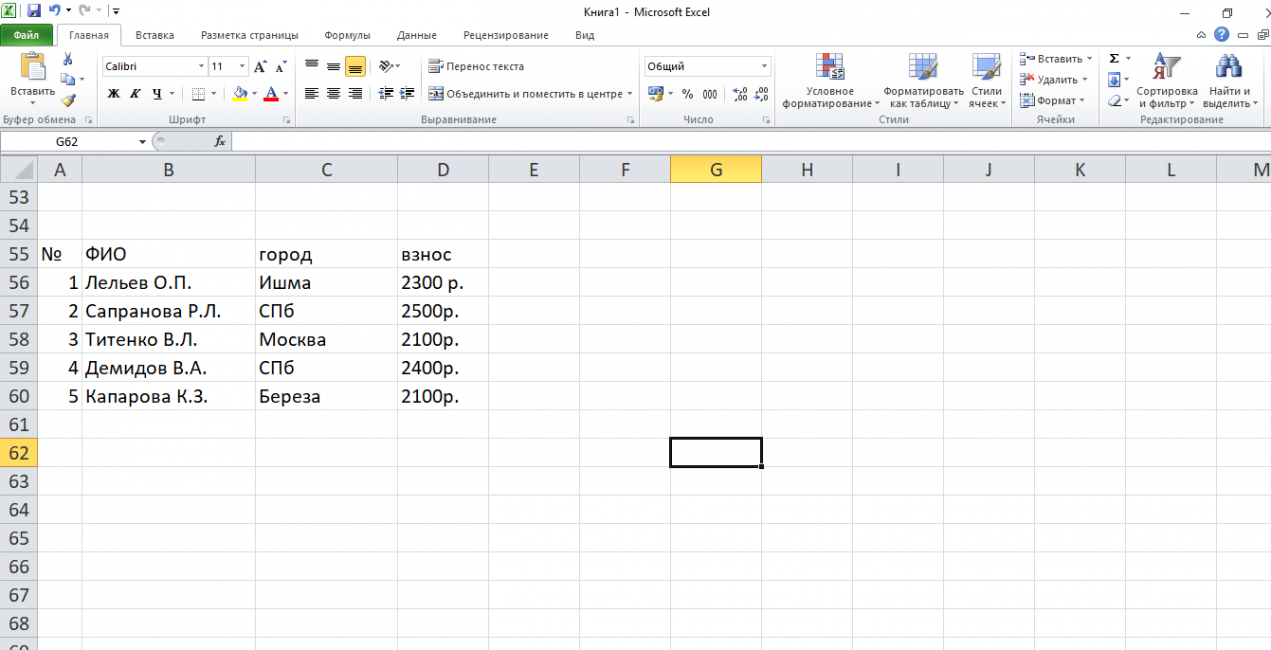The height and width of the screenshot is (650, 1271).
Task: Toggle italic К formatting
Action: (x=135, y=94)
